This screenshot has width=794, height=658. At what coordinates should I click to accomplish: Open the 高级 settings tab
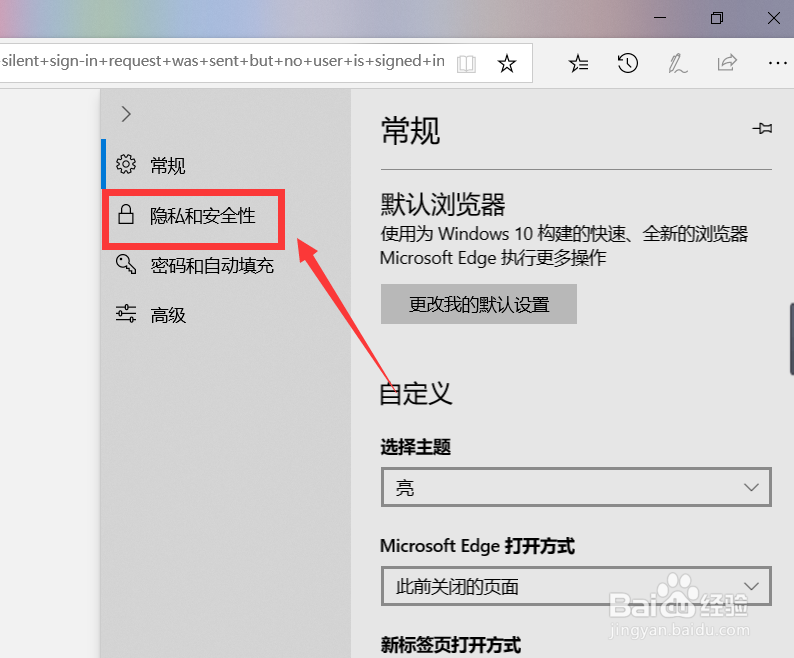click(225, 315)
